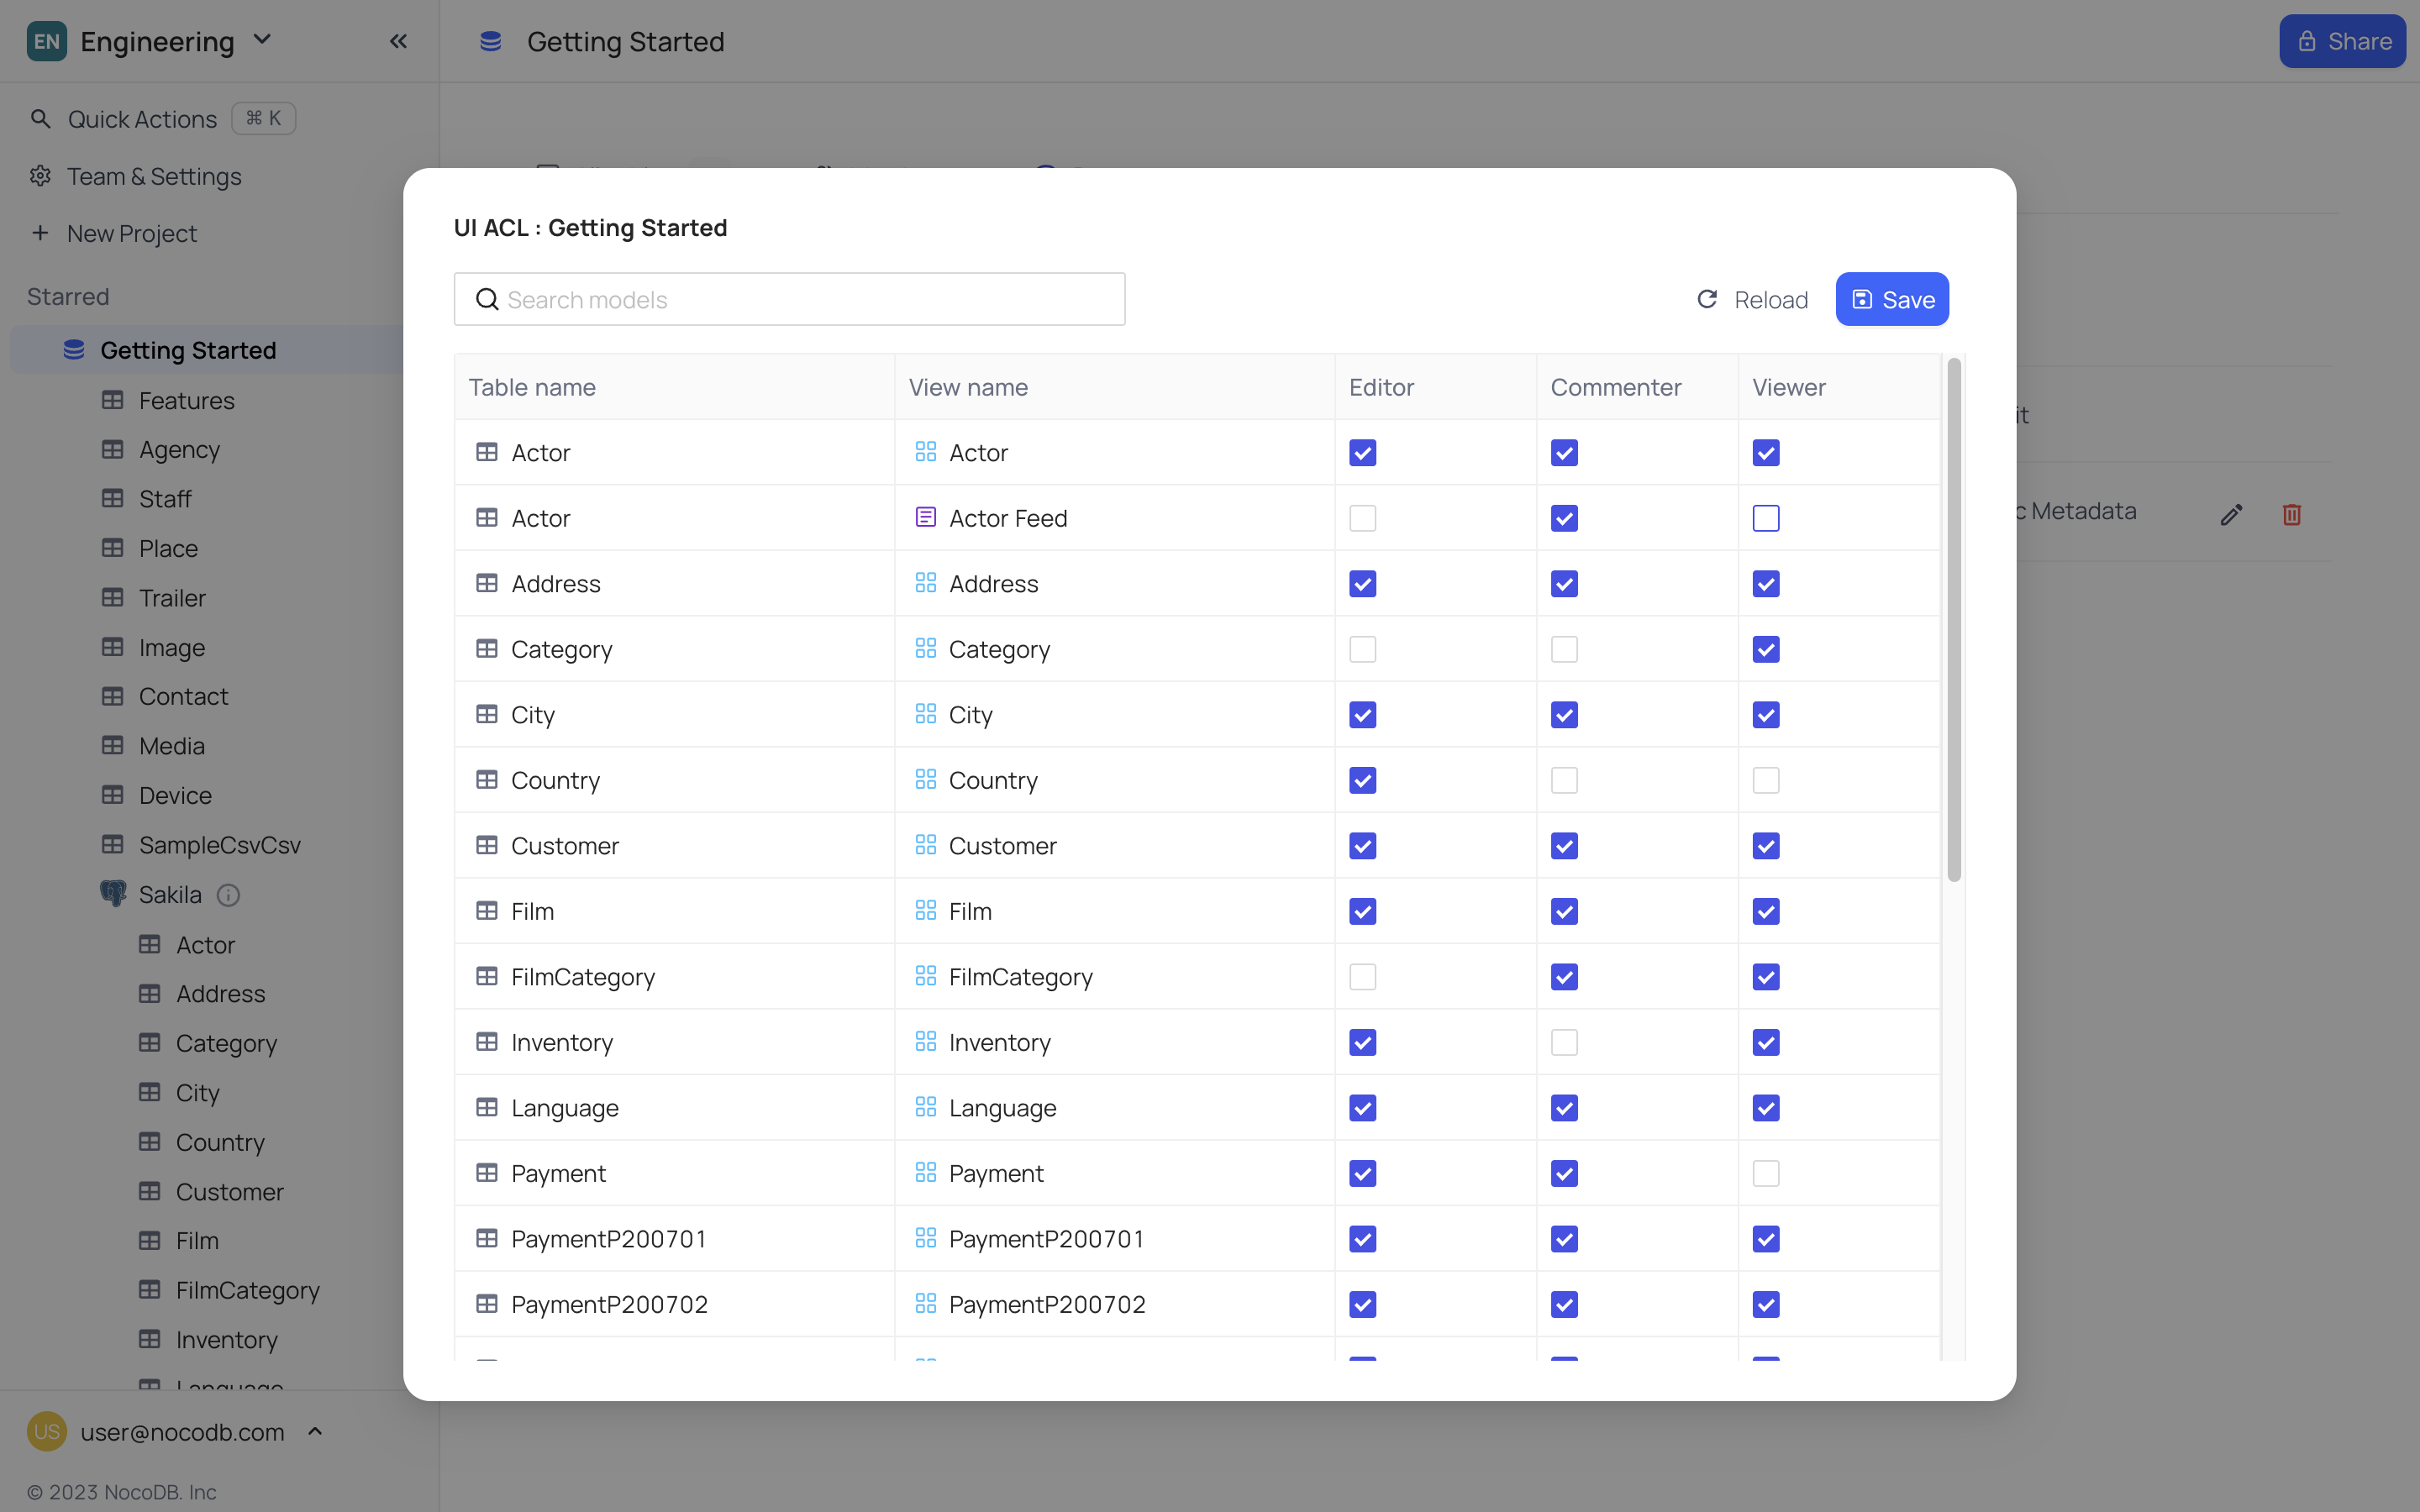Click the Quick Actions search icon
Image resolution: width=2420 pixels, height=1512 pixels.
(40, 119)
